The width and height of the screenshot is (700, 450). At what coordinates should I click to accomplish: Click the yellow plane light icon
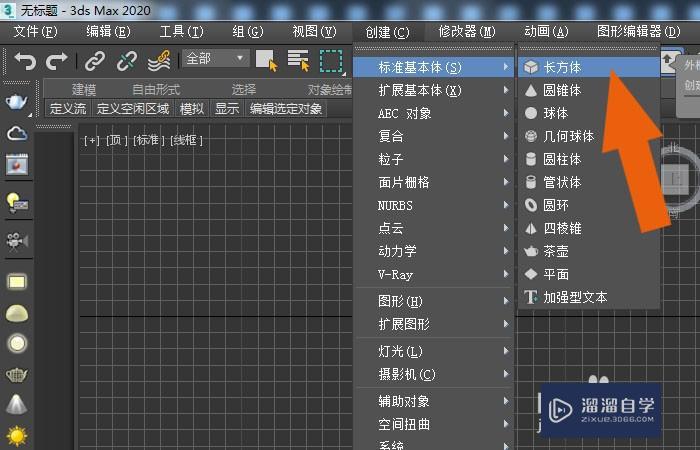coord(17,282)
